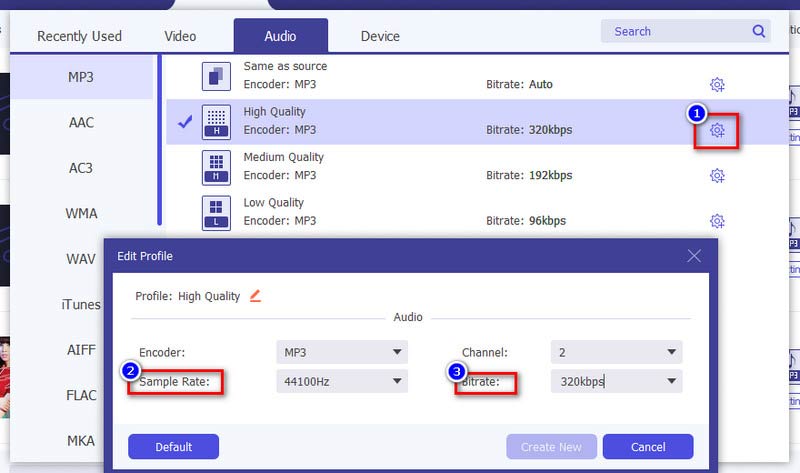Switch to the Device tab
Image resolution: width=800 pixels, height=473 pixels.
pos(380,36)
